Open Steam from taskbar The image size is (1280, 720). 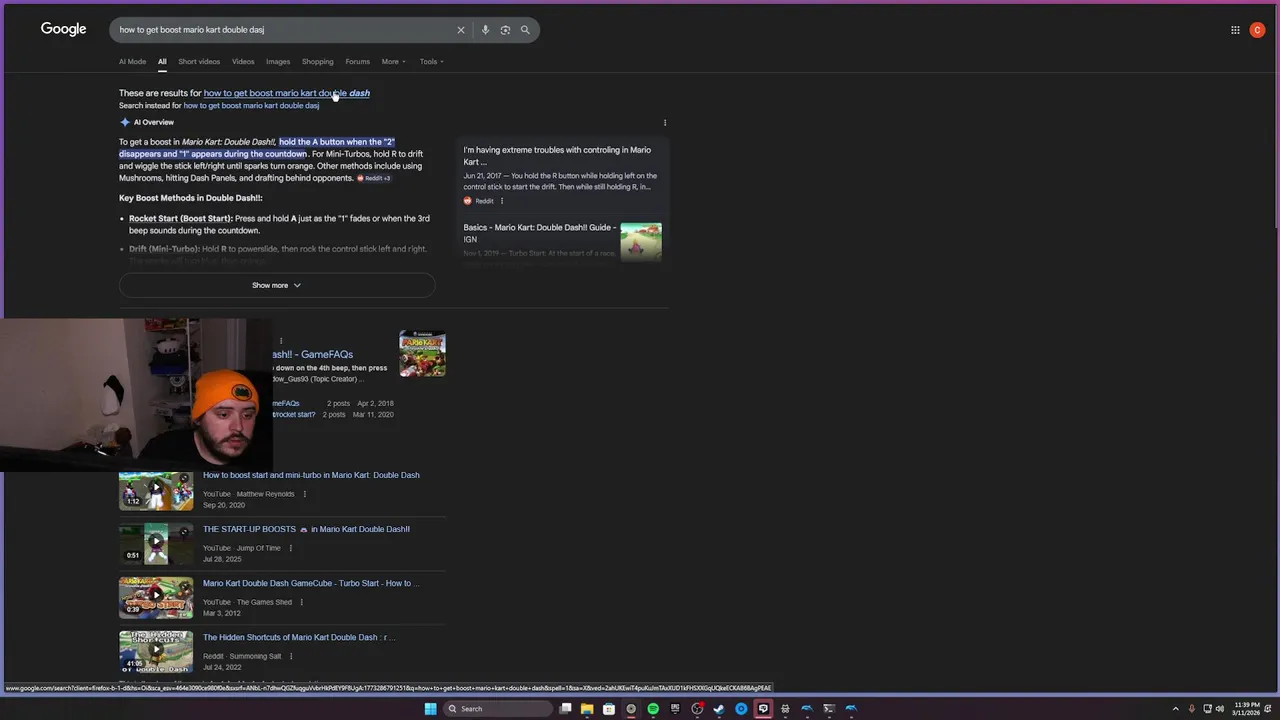719,709
